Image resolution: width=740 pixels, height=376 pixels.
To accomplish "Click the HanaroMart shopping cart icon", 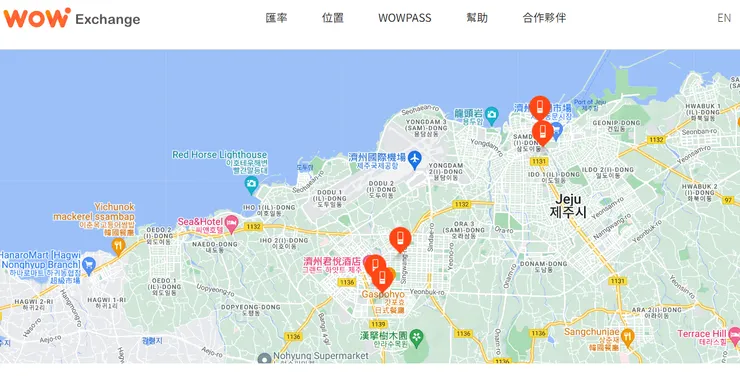I will click(88, 267).
